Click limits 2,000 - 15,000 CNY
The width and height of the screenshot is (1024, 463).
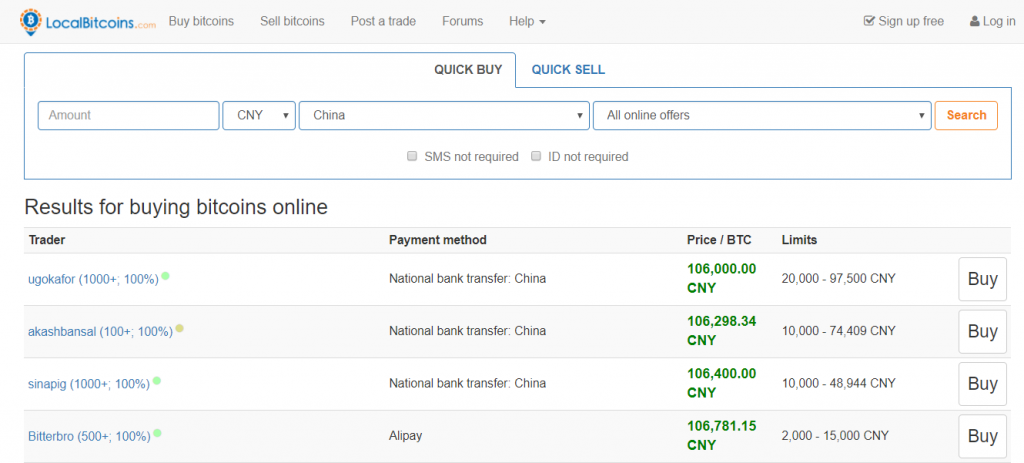point(835,436)
